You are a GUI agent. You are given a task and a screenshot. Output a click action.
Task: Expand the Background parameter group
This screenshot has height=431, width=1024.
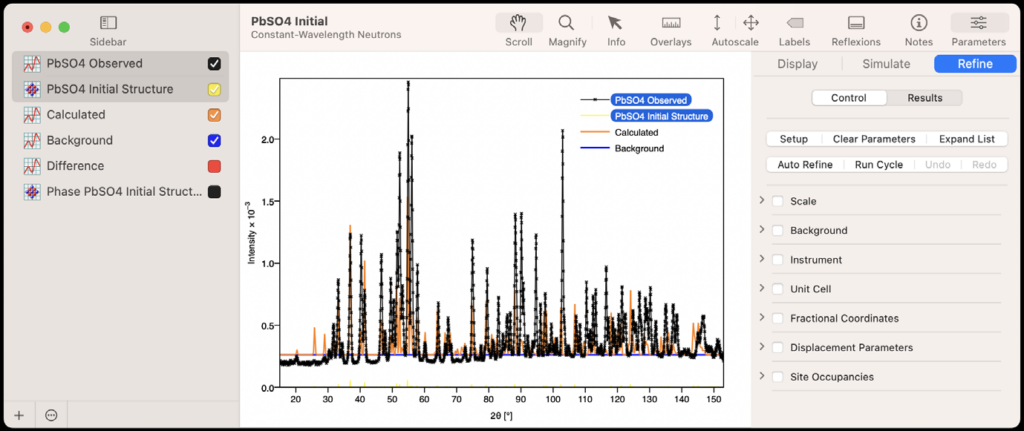[762, 230]
